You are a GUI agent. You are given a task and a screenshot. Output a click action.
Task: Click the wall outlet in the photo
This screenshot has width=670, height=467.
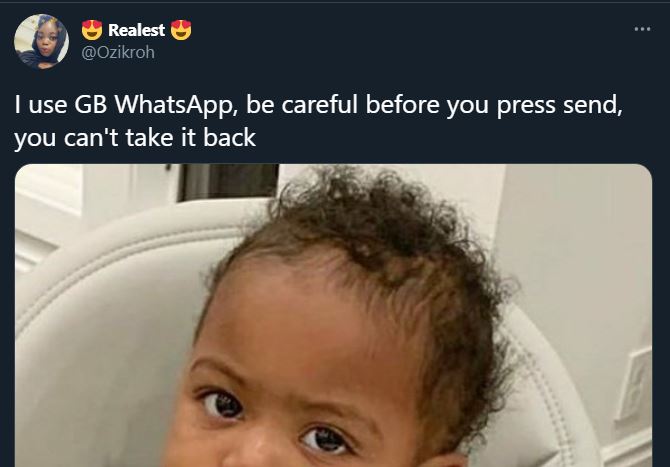(x=633, y=382)
